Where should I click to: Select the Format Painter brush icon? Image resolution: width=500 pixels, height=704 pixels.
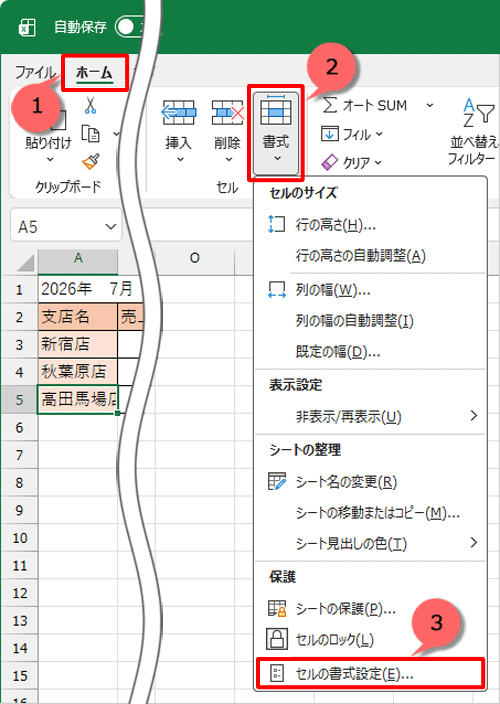pyautogui.click(x=91, y=162)
